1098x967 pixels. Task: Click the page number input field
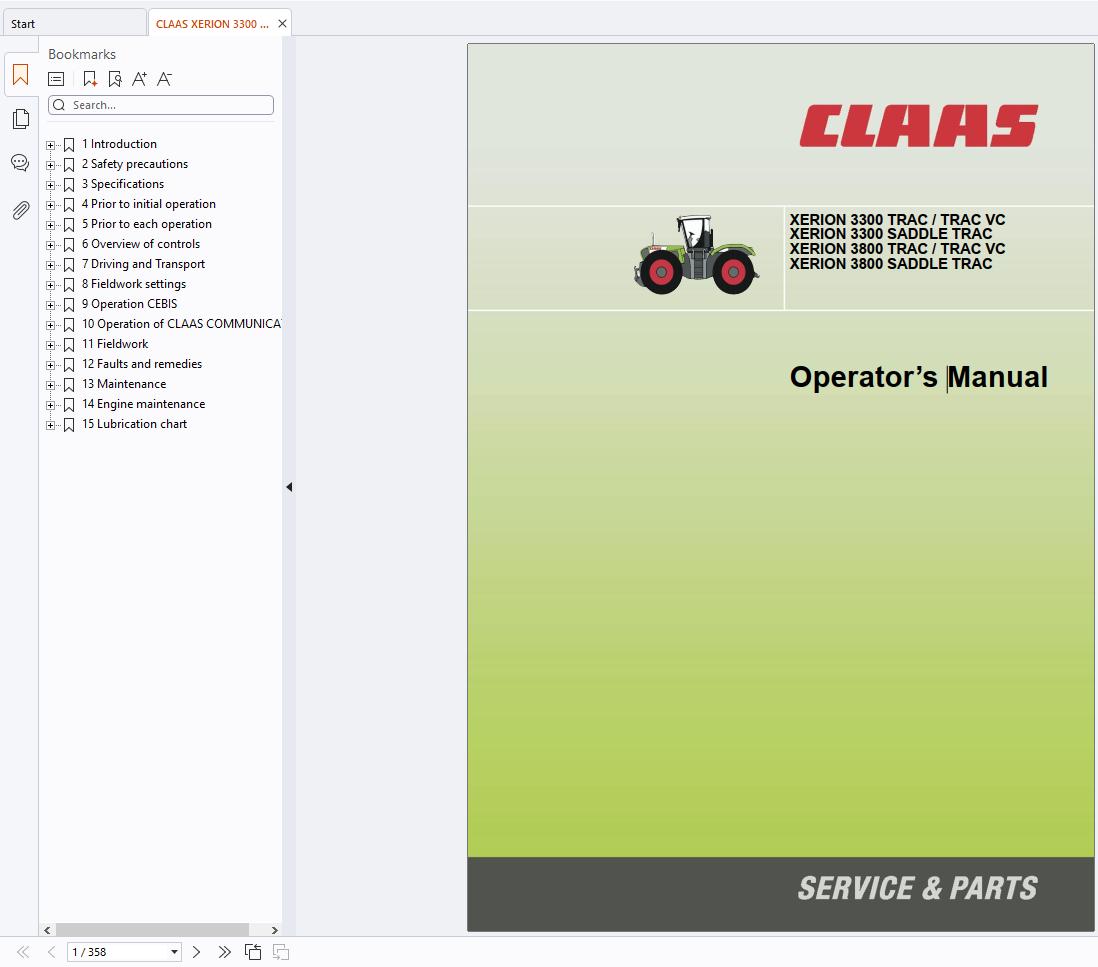coord(118,952)
